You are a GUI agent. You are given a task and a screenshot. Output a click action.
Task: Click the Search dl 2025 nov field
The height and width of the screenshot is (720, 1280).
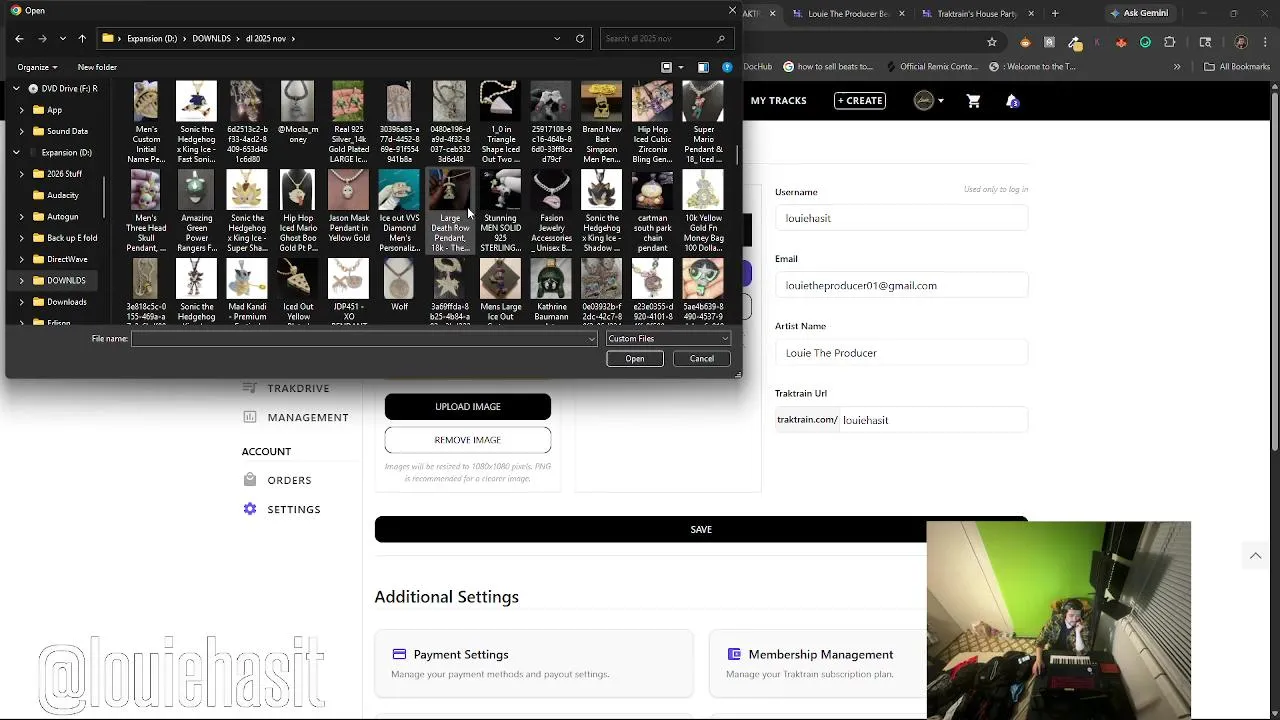(665, 38)
